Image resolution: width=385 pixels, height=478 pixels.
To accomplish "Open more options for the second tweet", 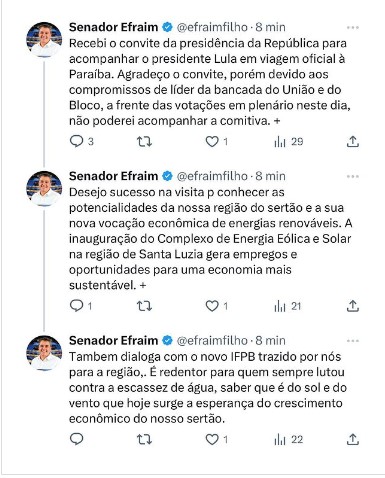I will tap(353, 176).
